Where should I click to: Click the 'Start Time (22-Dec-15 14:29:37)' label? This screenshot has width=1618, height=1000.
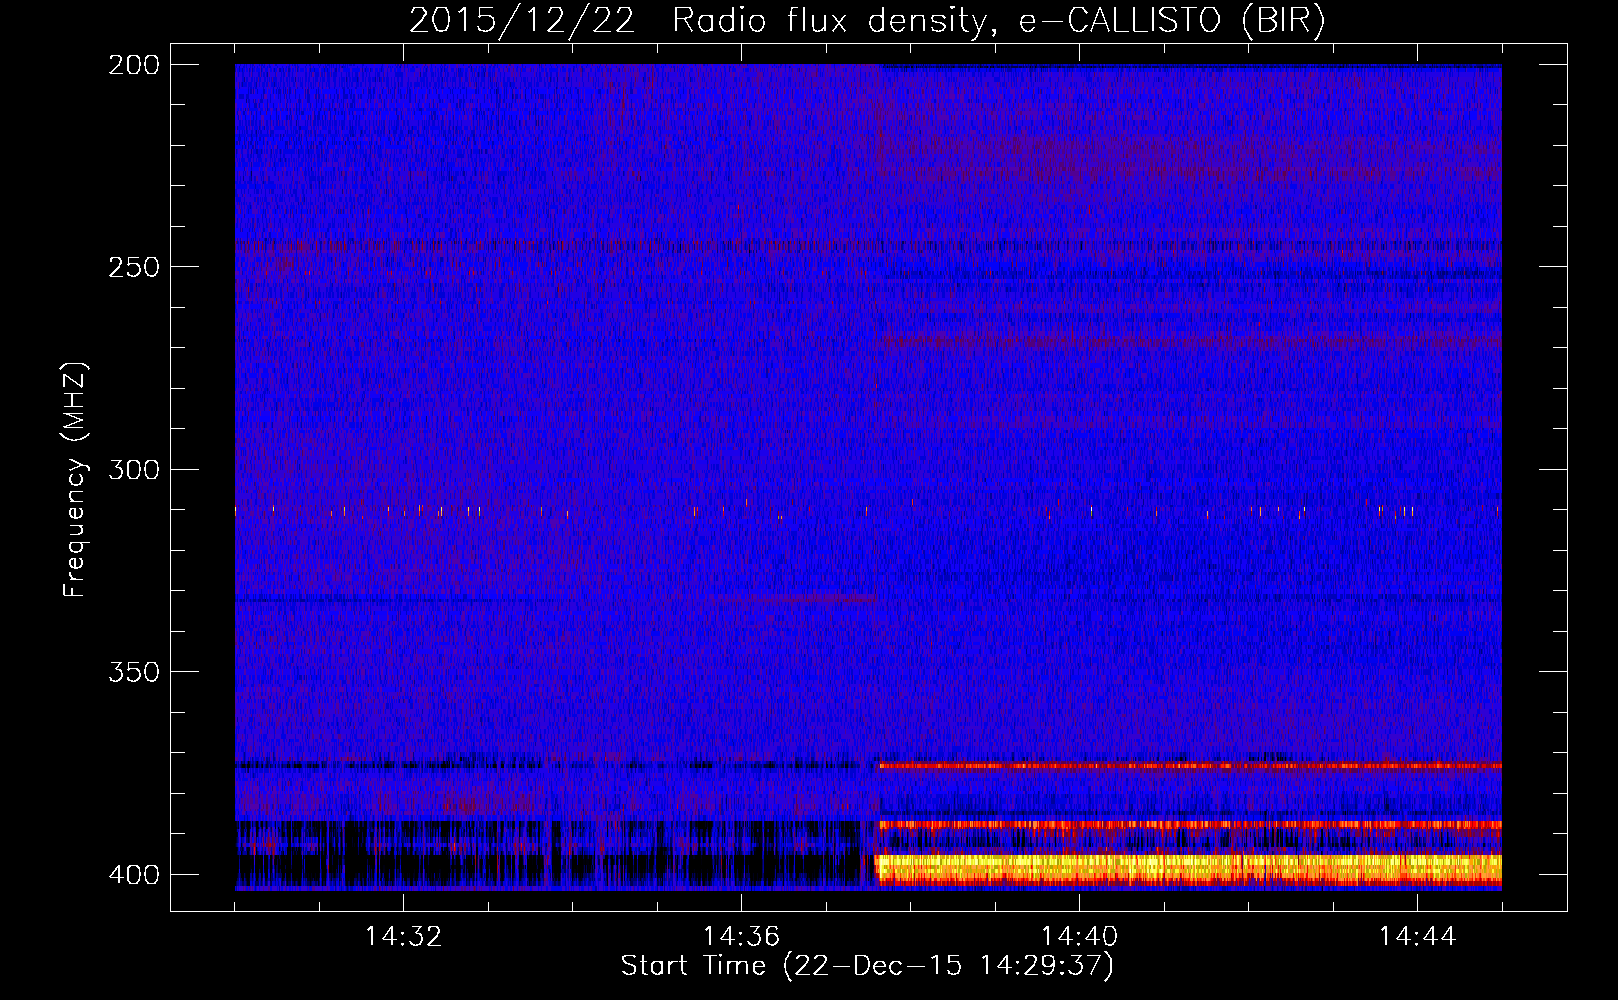click(867, 966)
